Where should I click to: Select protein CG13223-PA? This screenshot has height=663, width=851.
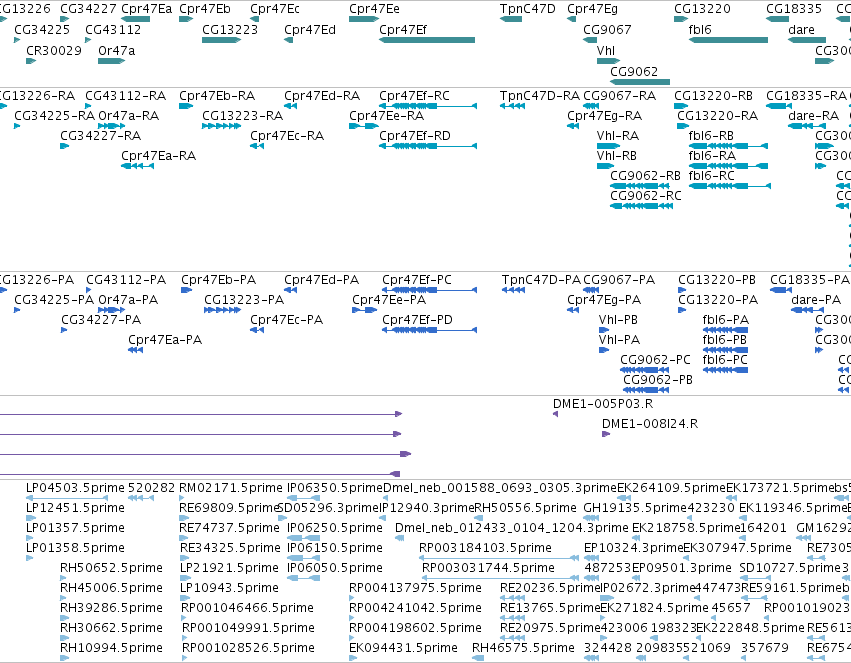[x=223, y=310]
